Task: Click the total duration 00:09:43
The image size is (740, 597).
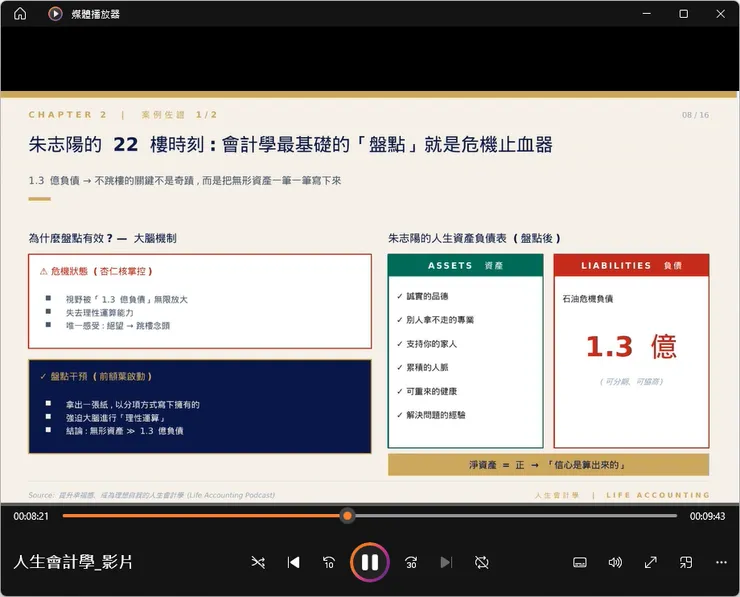Action: [707, 516]
